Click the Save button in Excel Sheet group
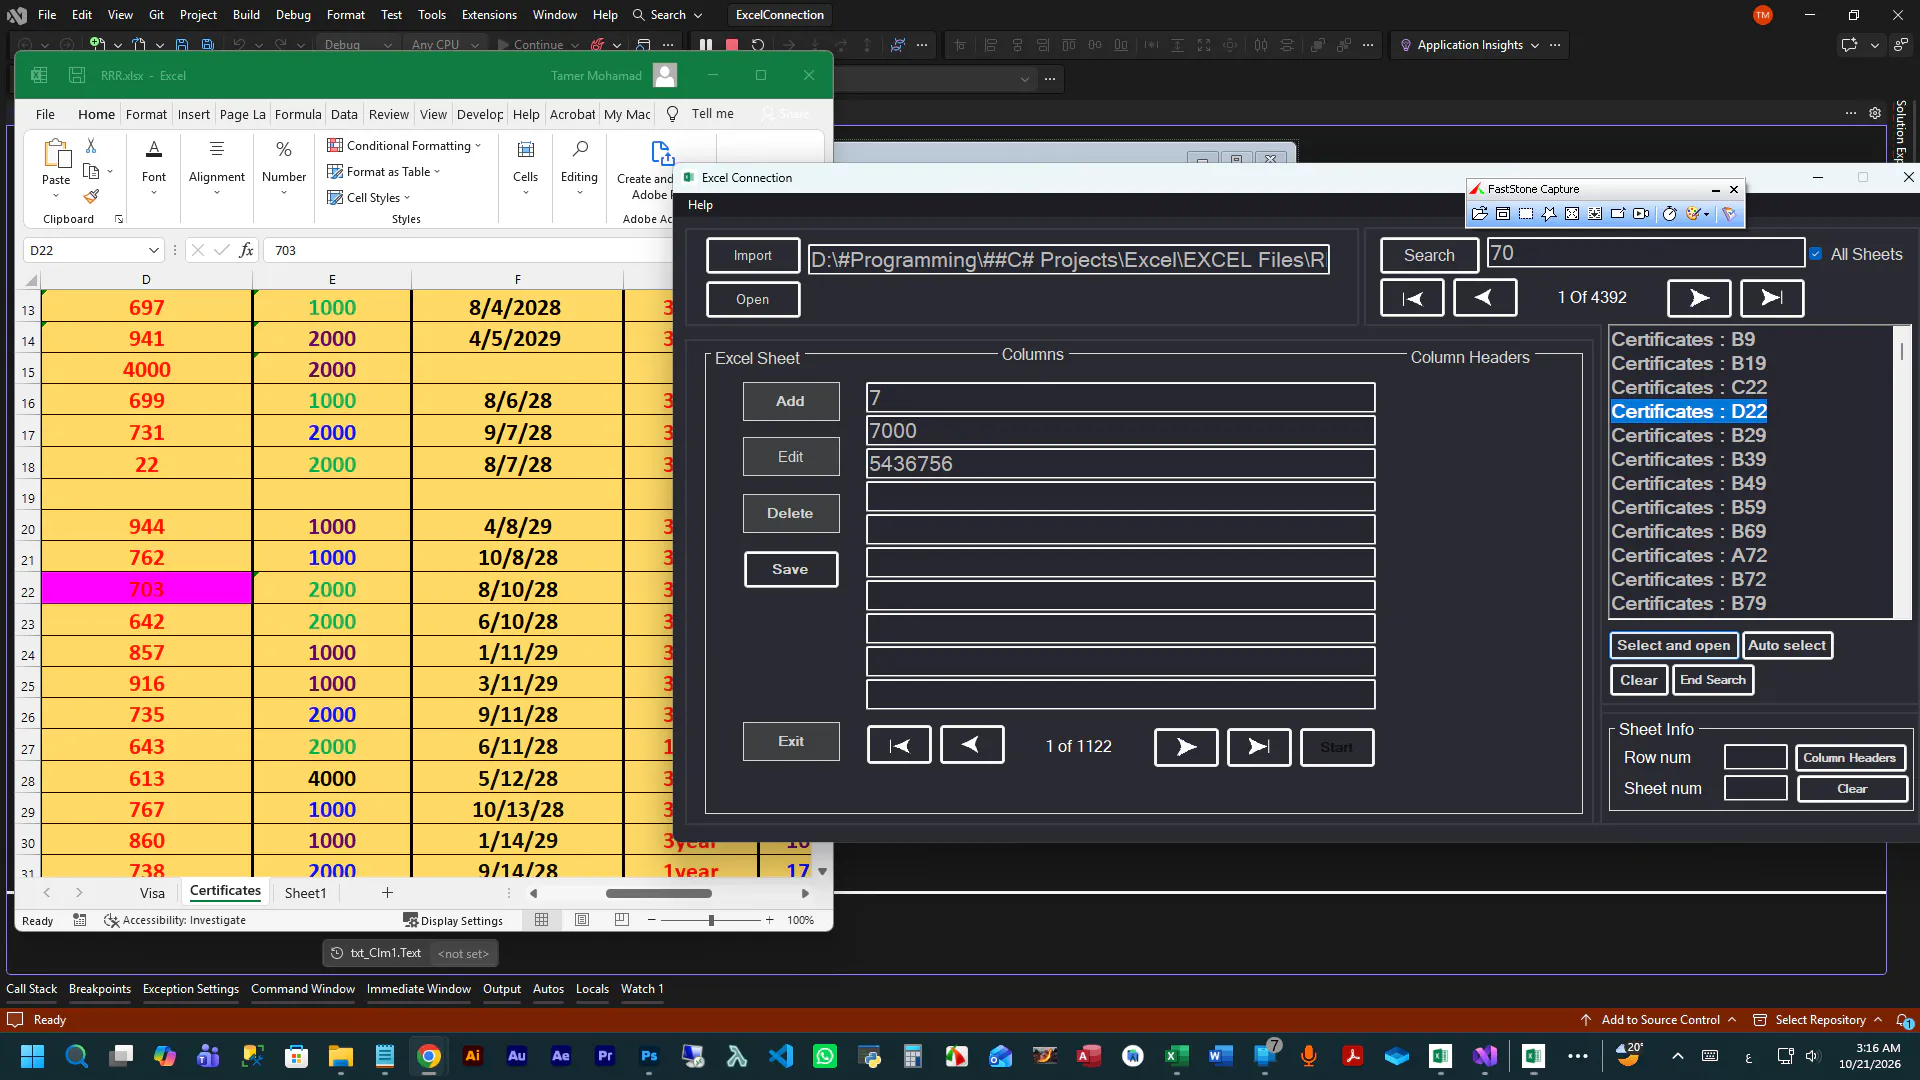Screen dimensions: 1920x1080 790,569
